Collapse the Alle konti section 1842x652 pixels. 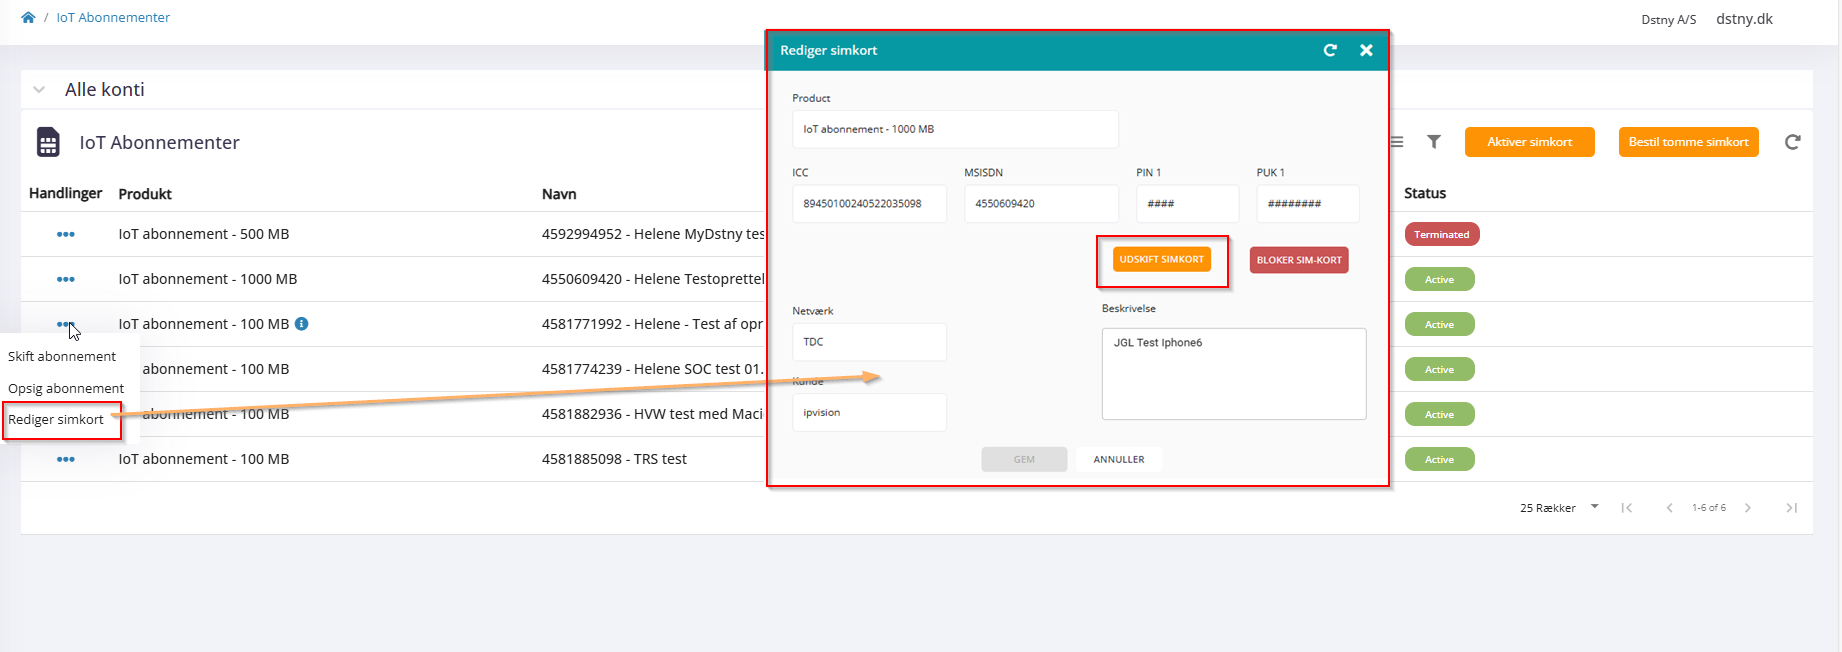point(39,89)
